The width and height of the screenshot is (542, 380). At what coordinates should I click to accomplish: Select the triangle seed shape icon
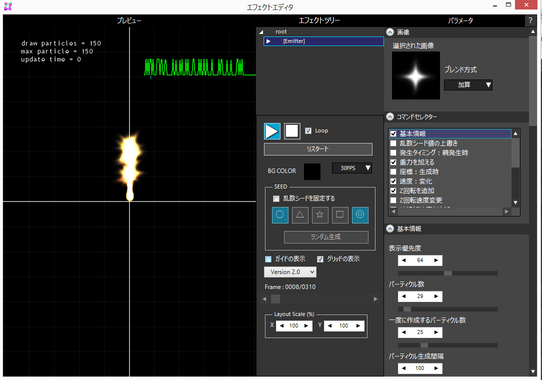tap(300, 215)
